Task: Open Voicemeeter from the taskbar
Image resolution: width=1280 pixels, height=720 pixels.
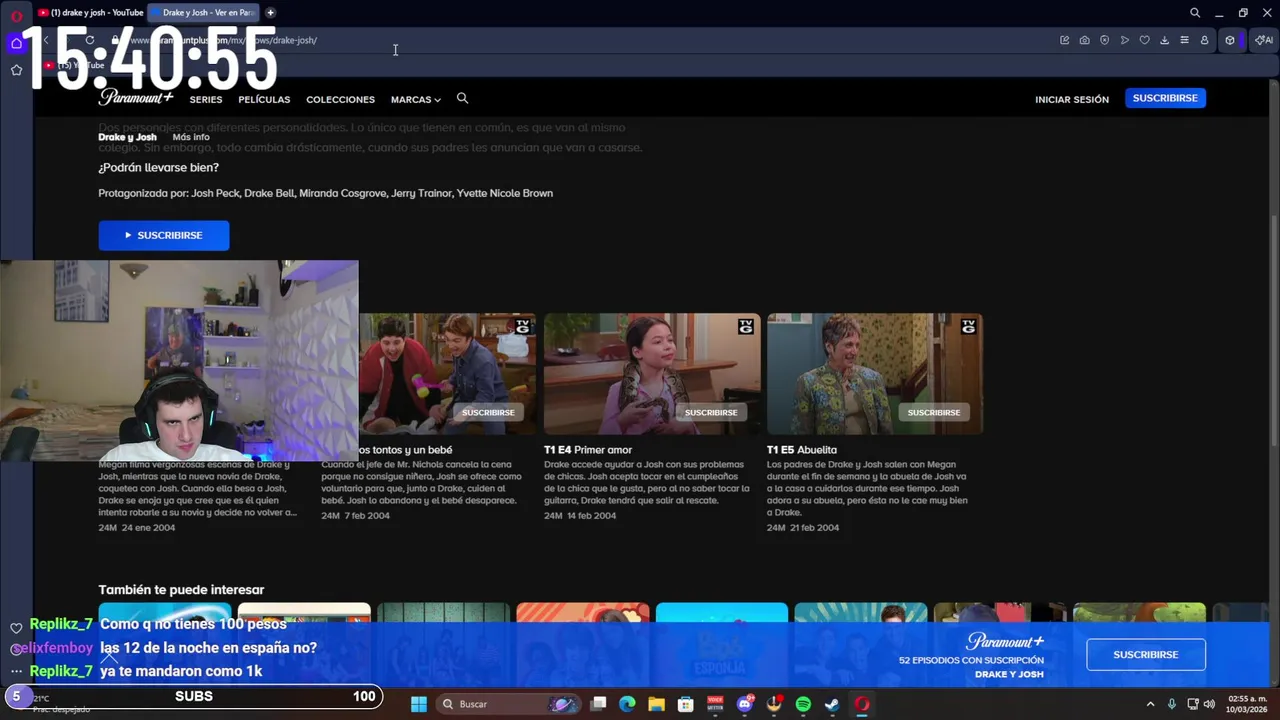Action: click(715, 704)
